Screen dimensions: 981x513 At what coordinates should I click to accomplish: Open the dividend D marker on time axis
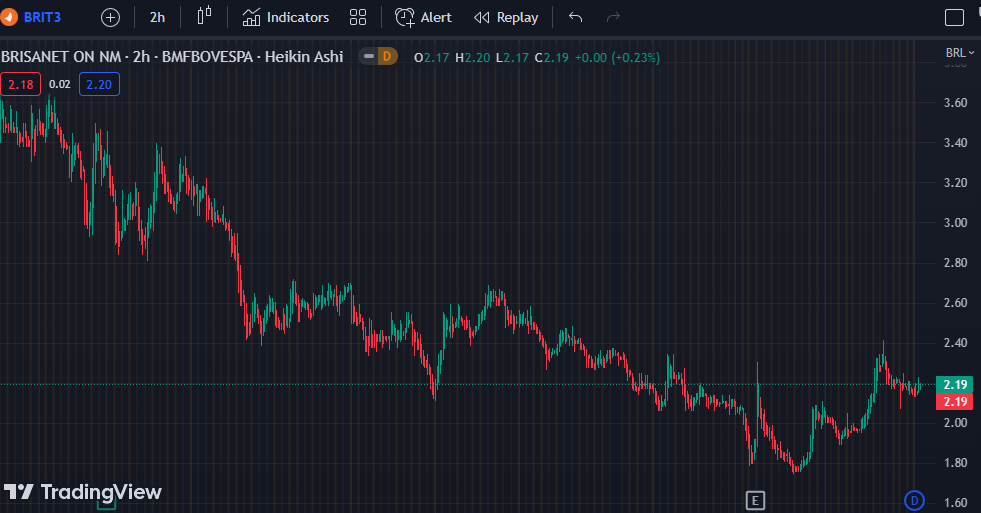tap(915, 500)
